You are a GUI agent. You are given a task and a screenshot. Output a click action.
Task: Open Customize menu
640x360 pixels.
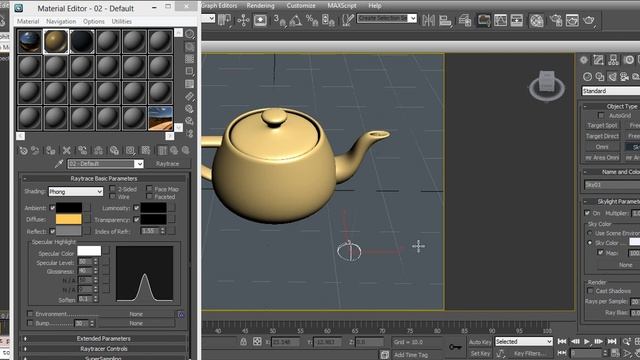tap(301, 6)
